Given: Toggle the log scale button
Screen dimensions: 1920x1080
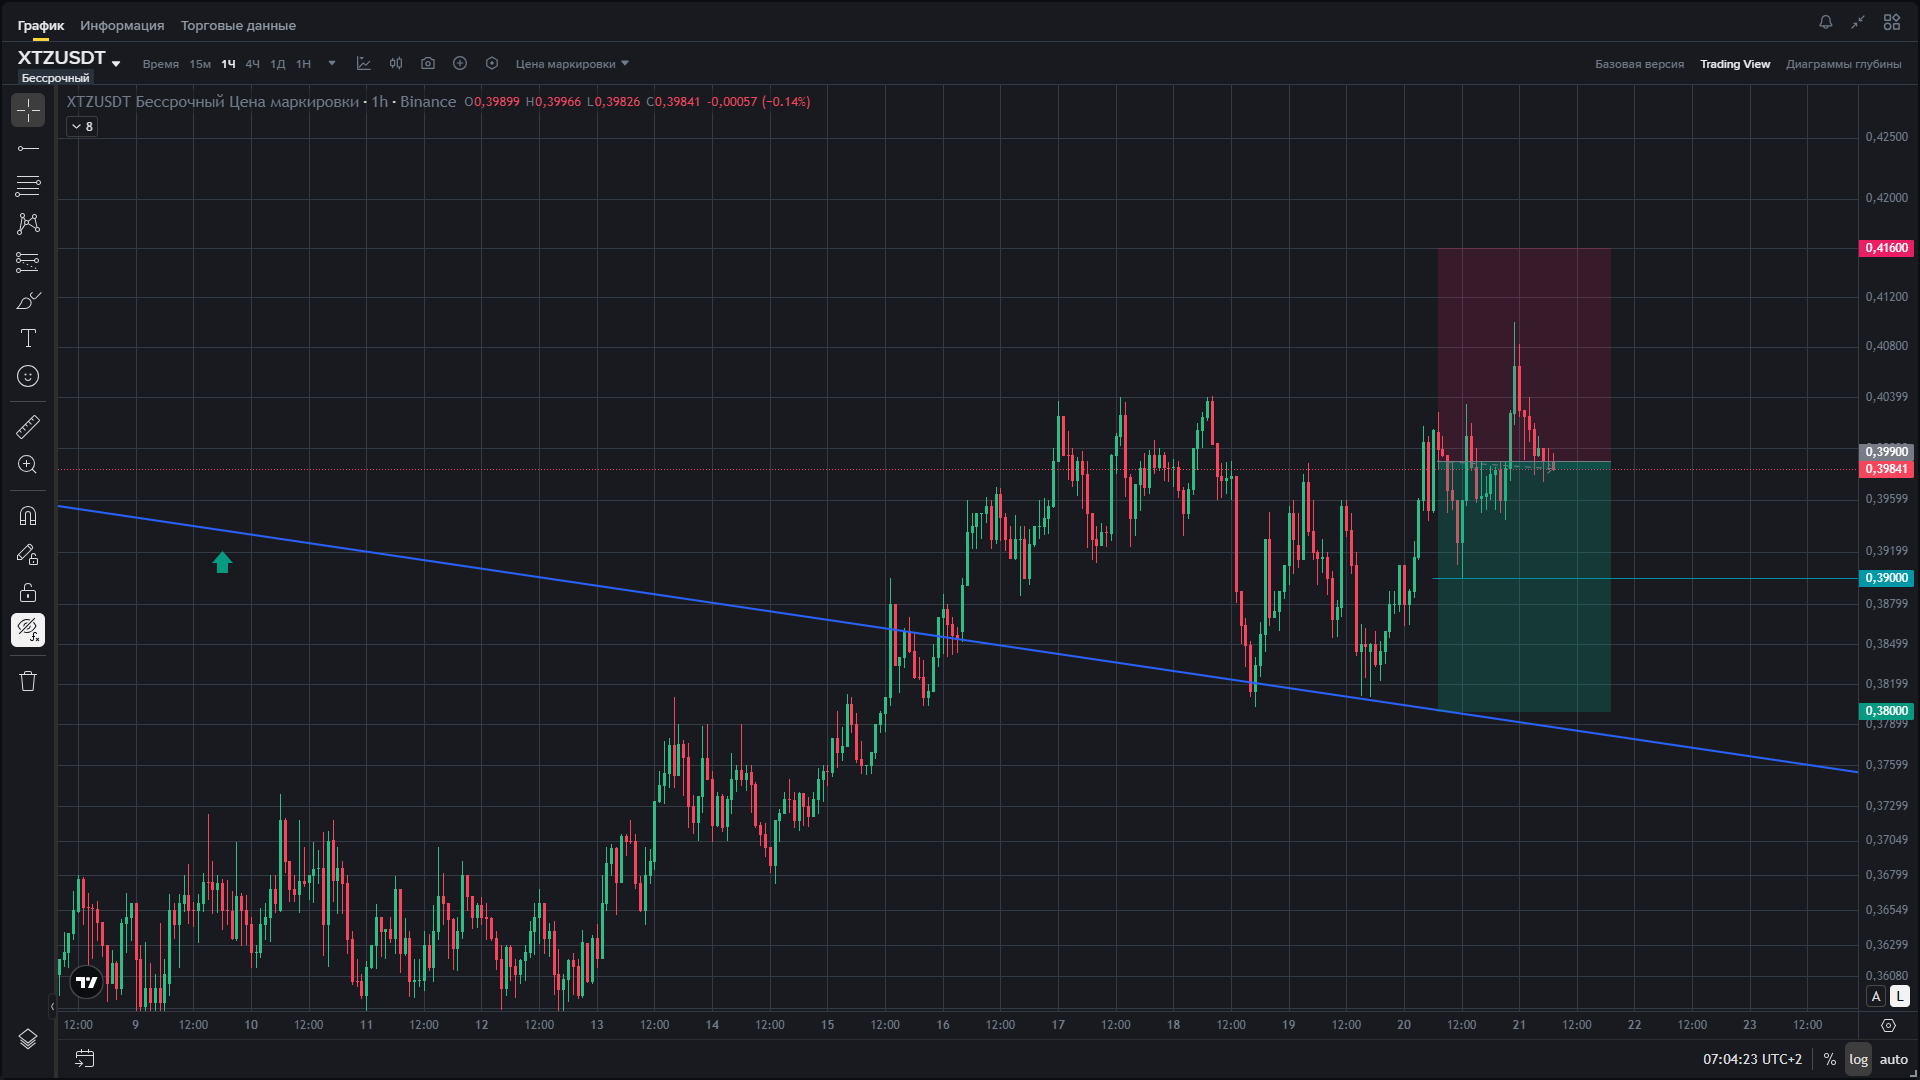Looking at the screenshot, I should [1858, 1059].
